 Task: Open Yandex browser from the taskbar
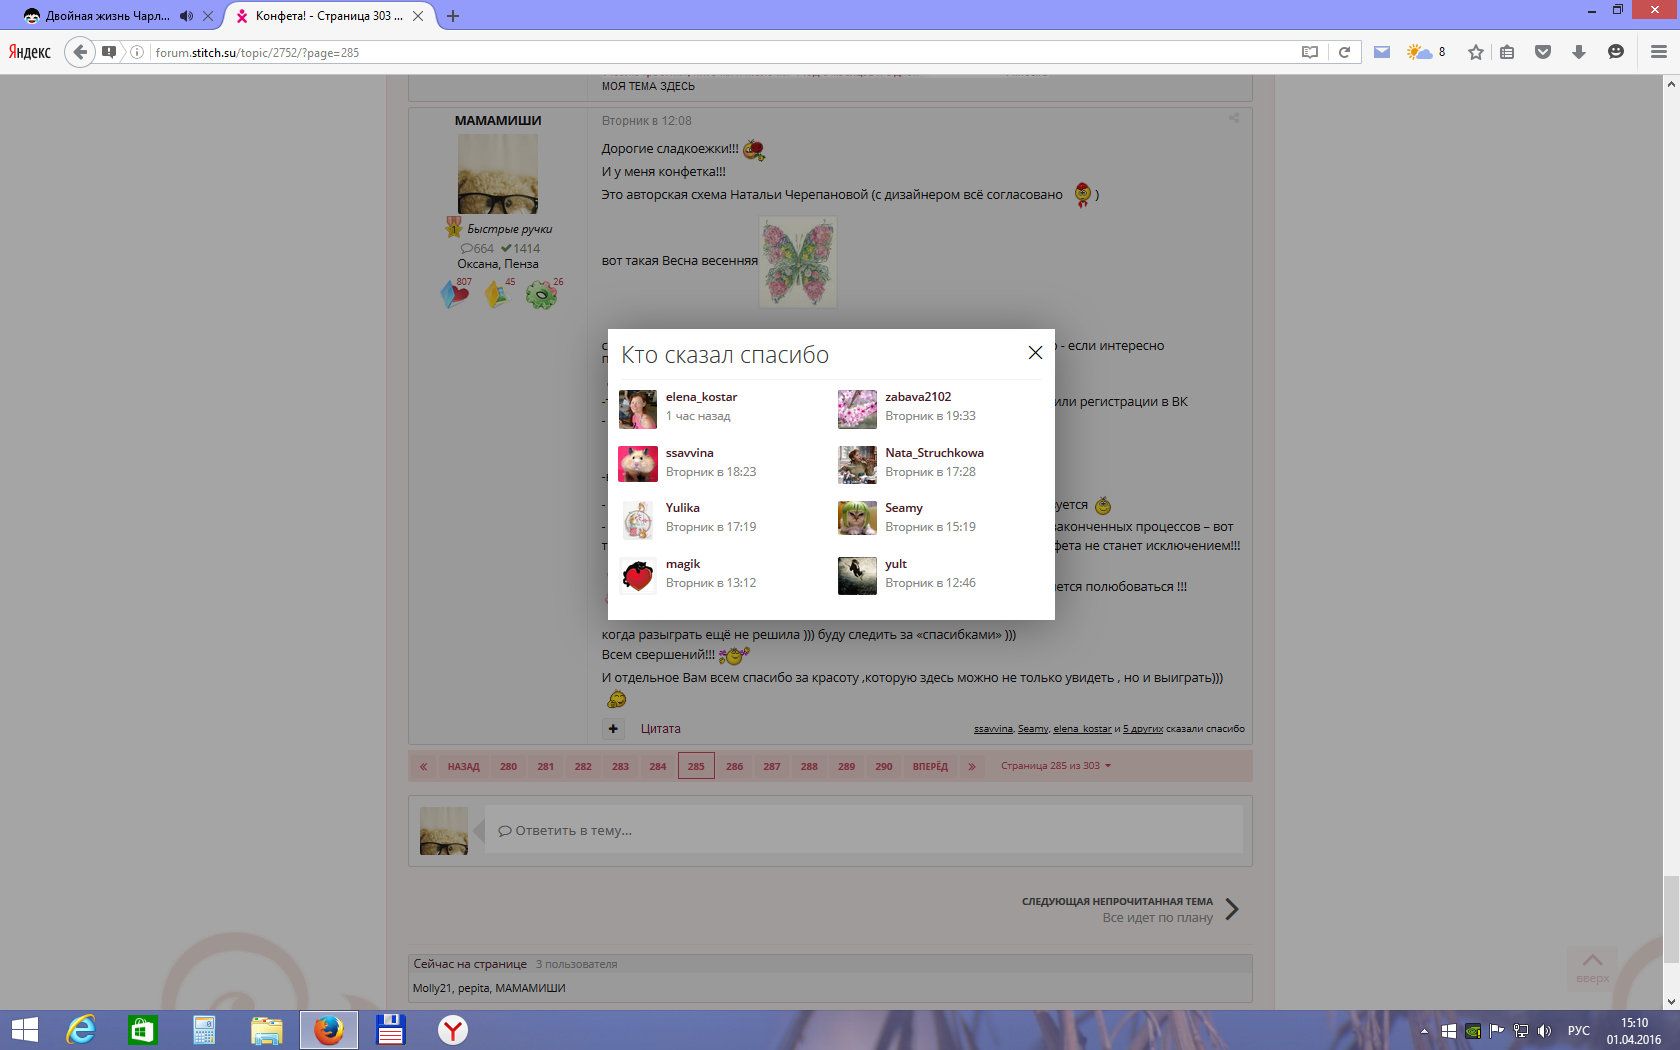pos(453,1030)
